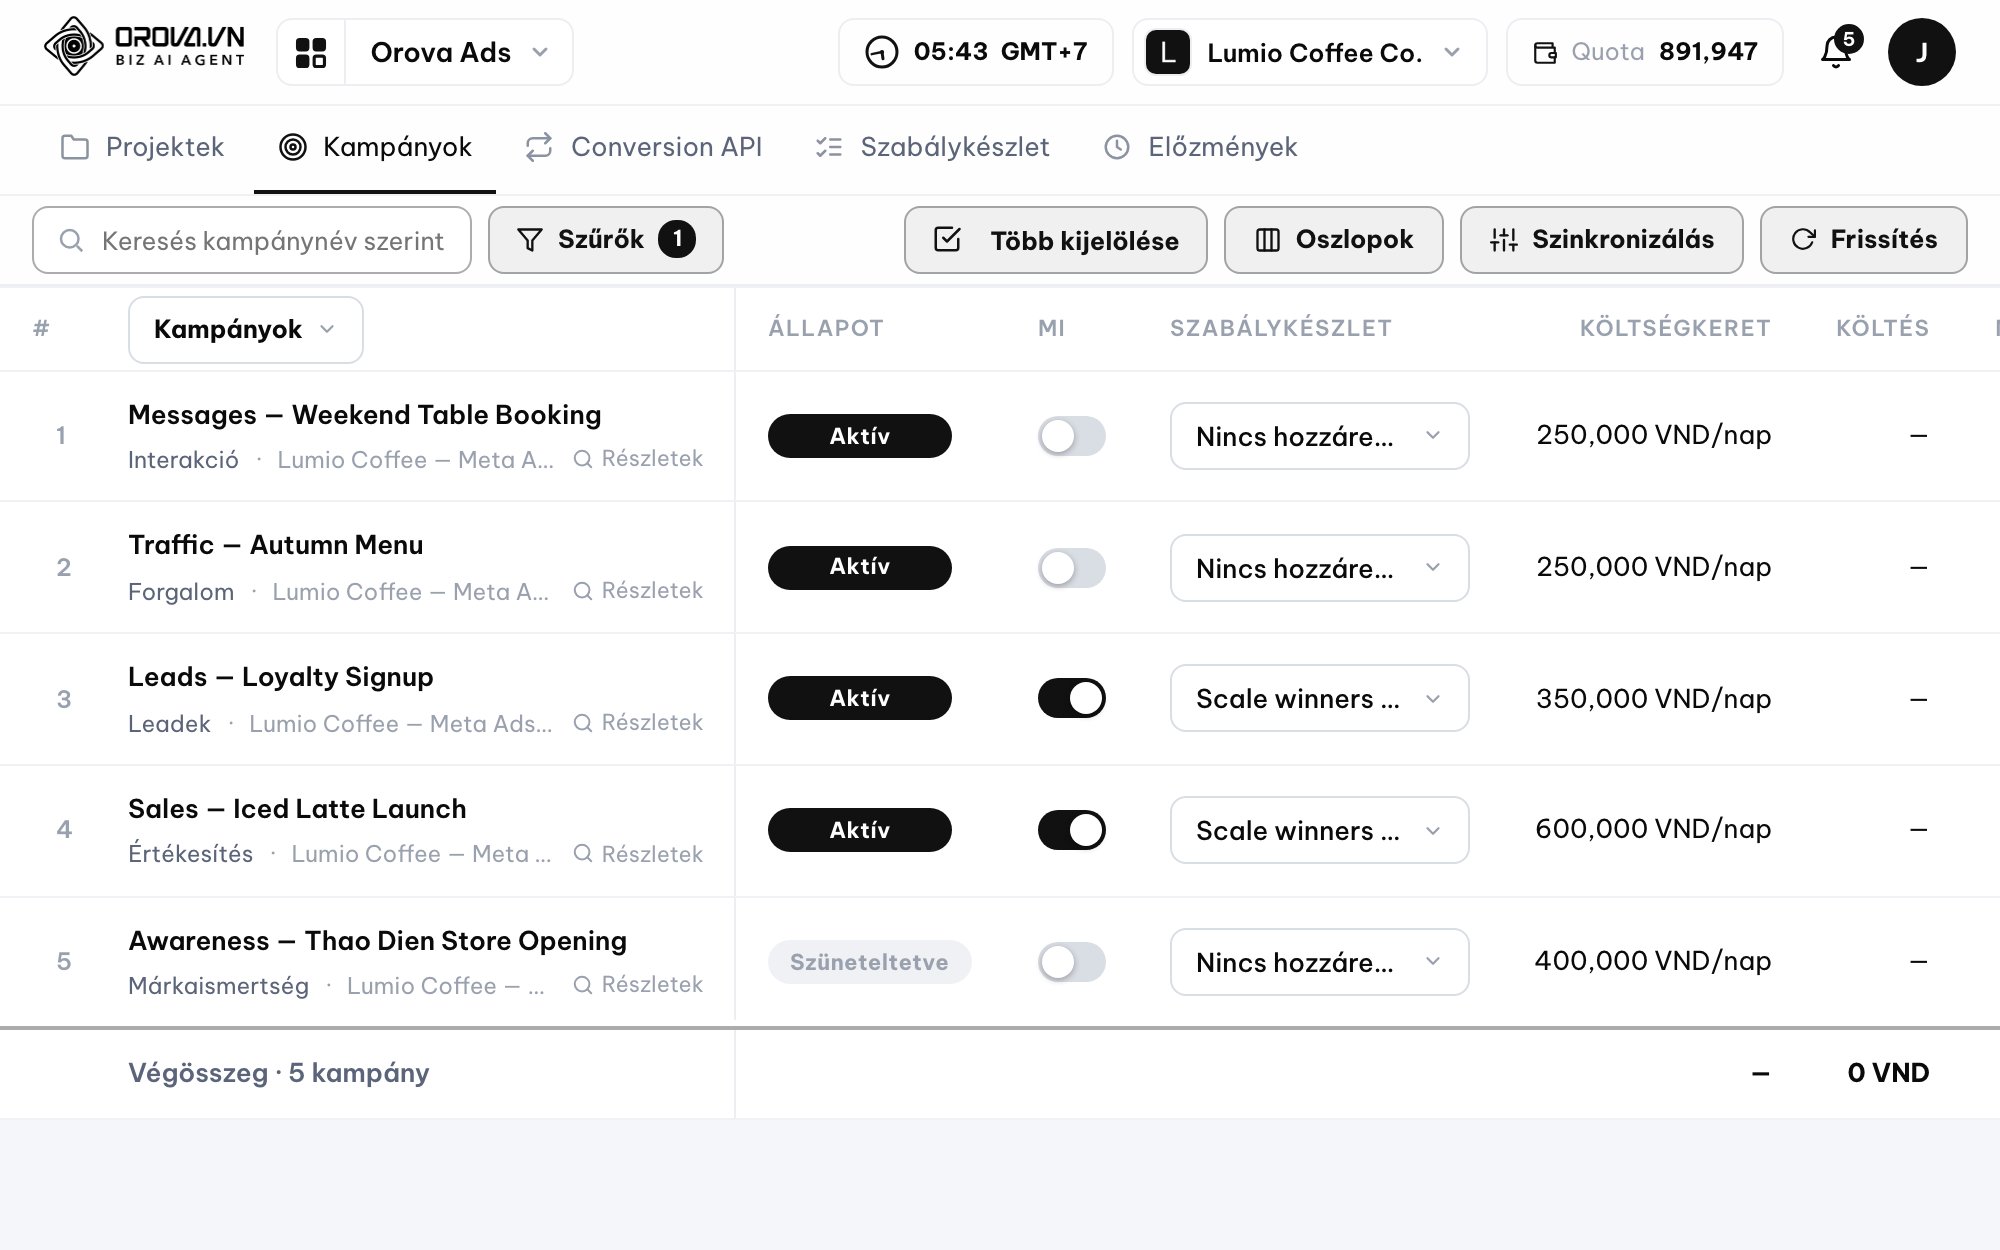The width and height of the screenshot is (2000, 1250).
Task: Click Szüneteltetve status badge of Awareness campaign
Action: [x=869, y=962]
